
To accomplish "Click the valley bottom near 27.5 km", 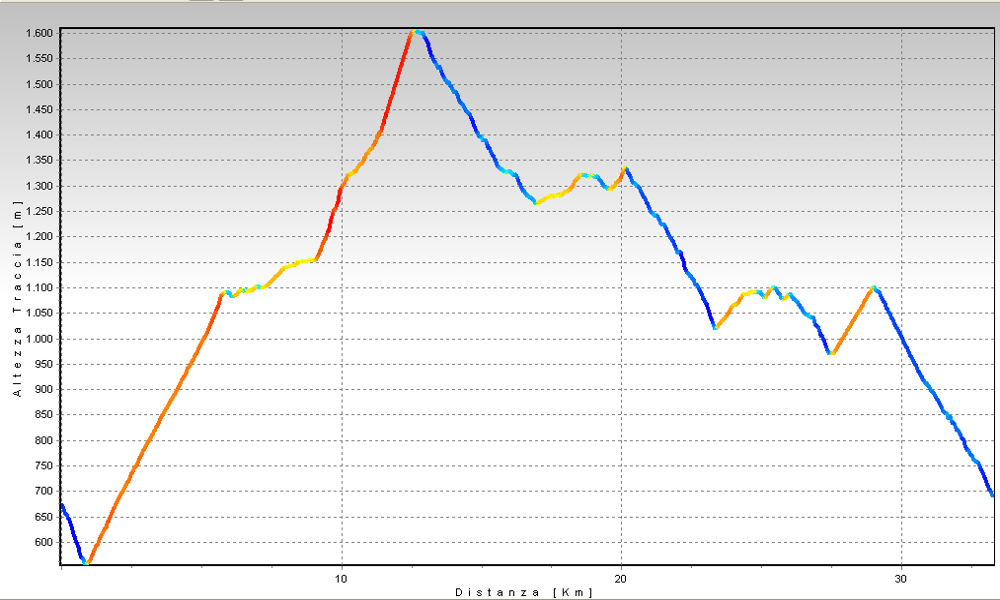I will [x=831, y=353].
